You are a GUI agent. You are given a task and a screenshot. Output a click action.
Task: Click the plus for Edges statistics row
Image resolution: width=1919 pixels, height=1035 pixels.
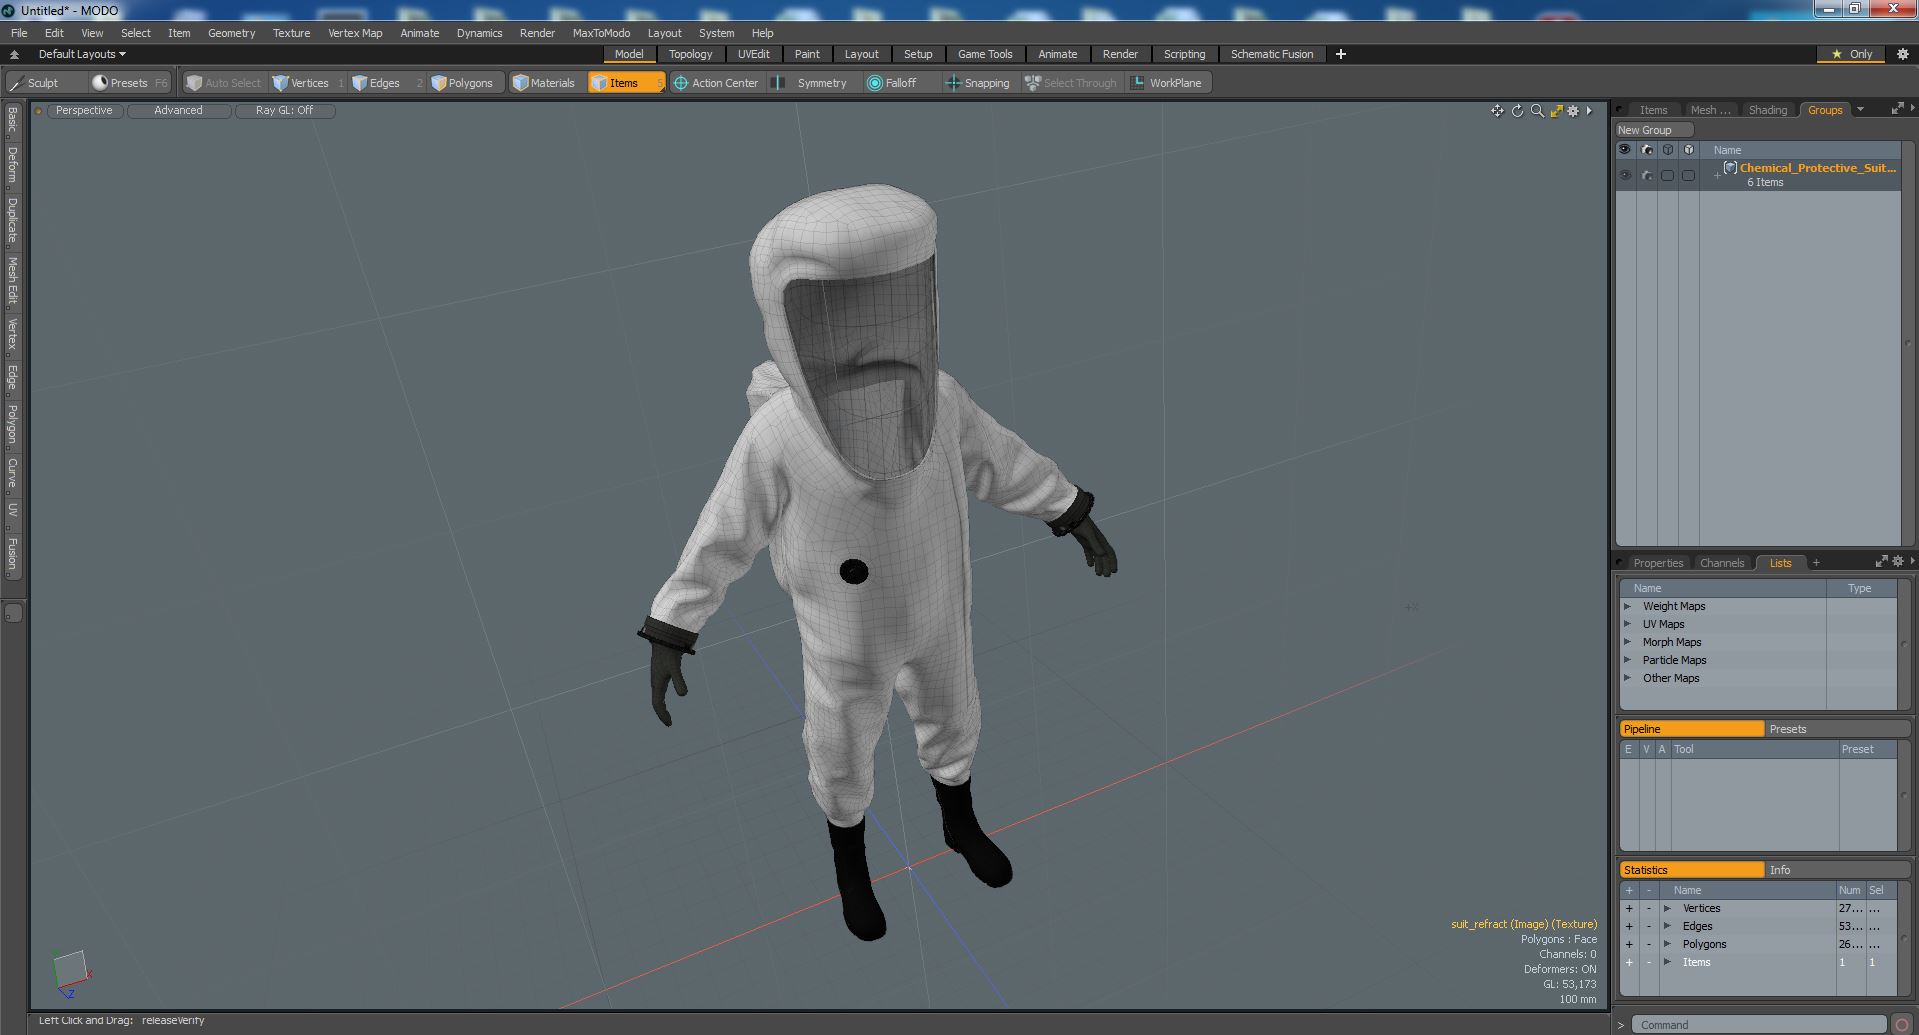point(1629,926)
